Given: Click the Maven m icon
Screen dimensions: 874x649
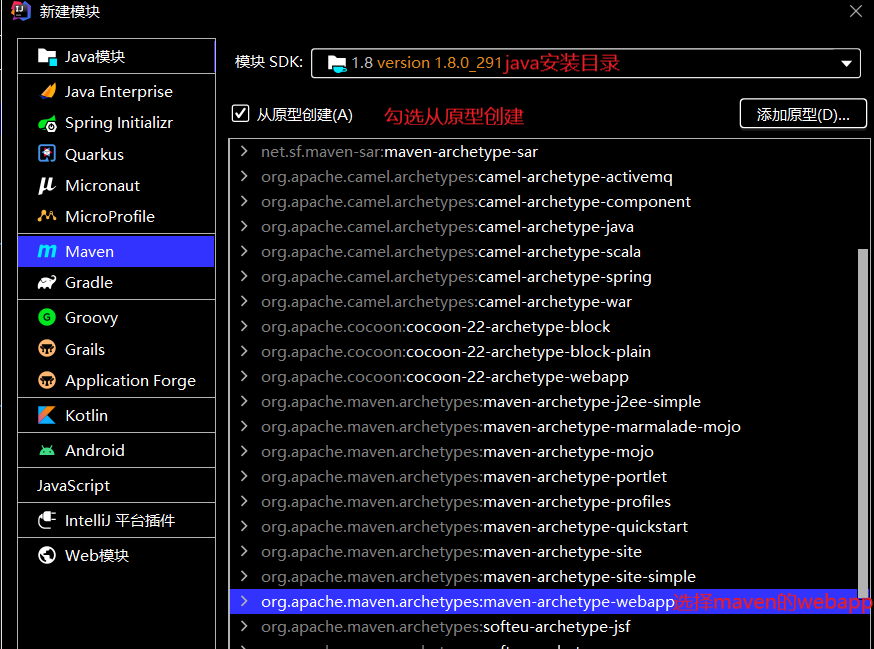Looking at the screenshot, I should coord(47,251).
